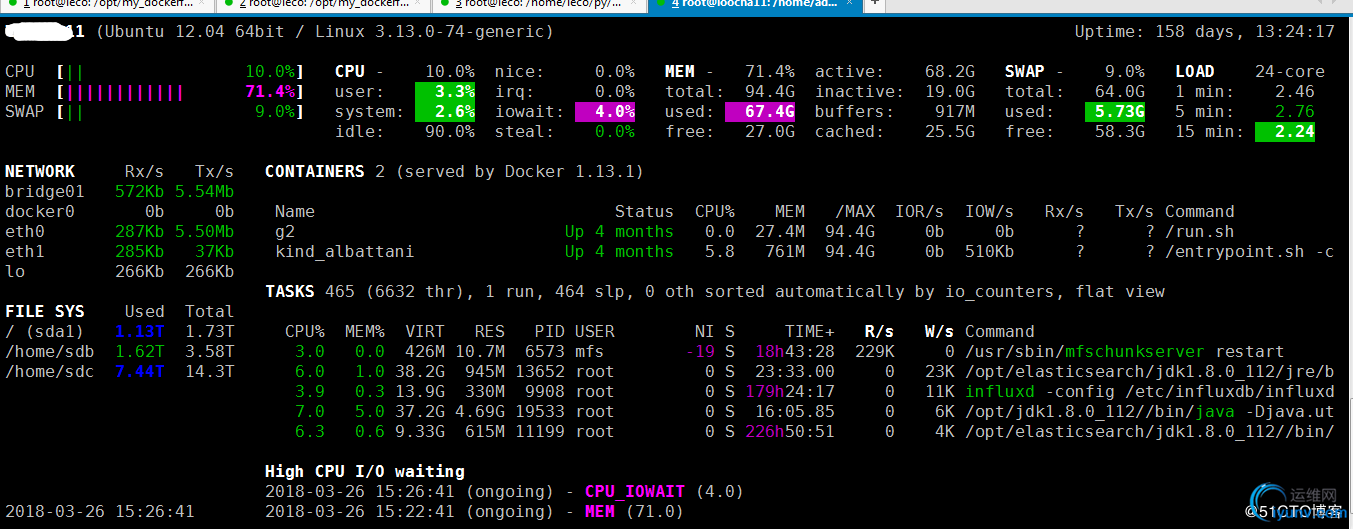The height and width of the screenshot is (529, 1353).
Task: Select process with PID 19533
Action: (x=810, y=412)
